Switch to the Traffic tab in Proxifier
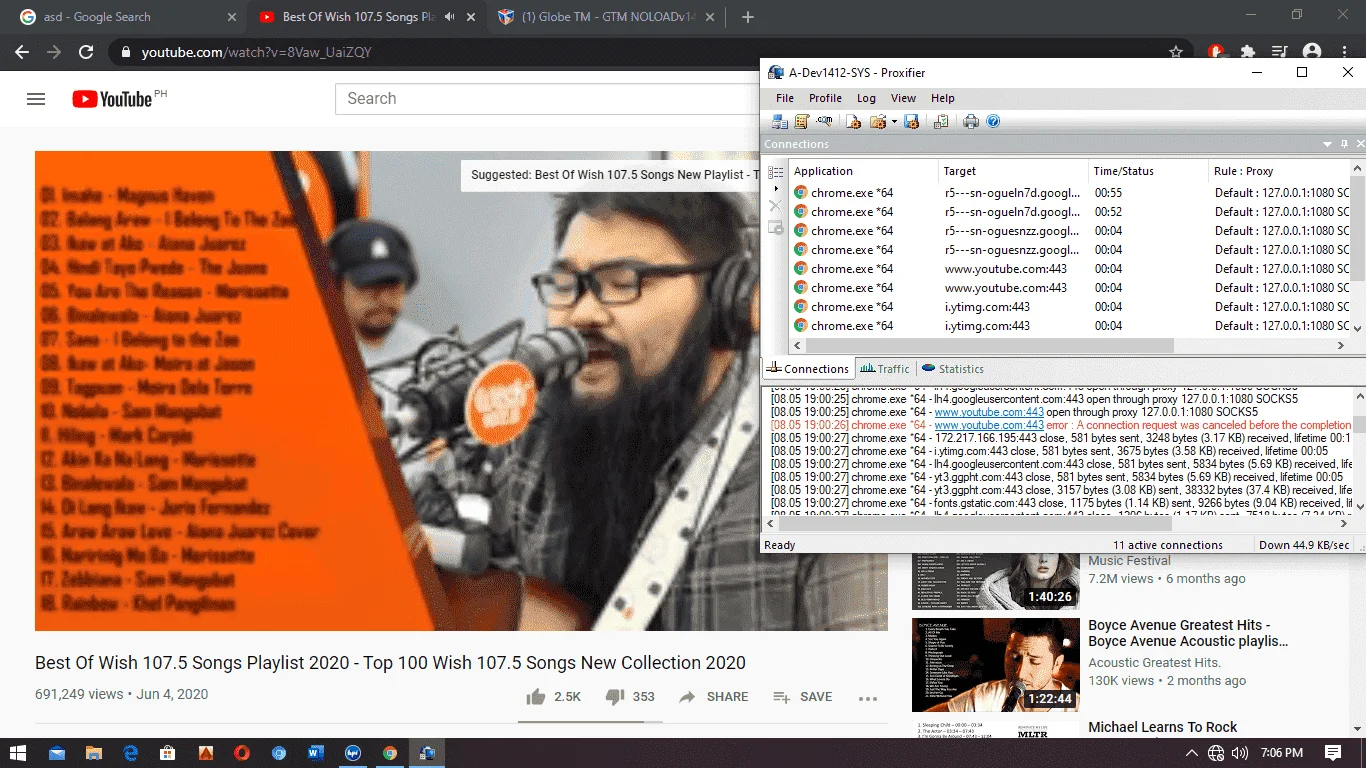Image resolution: width=1366 pixels, height=768 pixels. coord(885,369)
